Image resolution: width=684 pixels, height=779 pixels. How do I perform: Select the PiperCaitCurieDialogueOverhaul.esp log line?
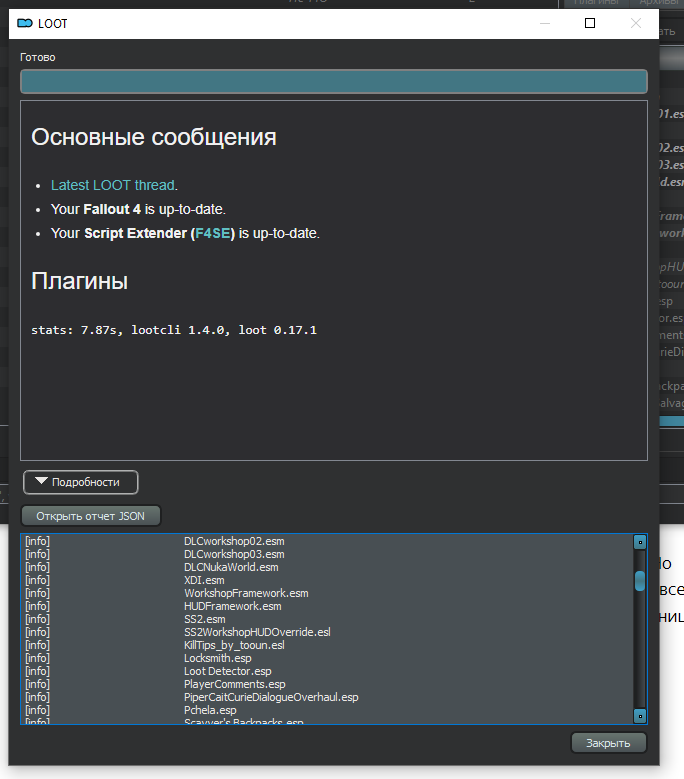327,697
